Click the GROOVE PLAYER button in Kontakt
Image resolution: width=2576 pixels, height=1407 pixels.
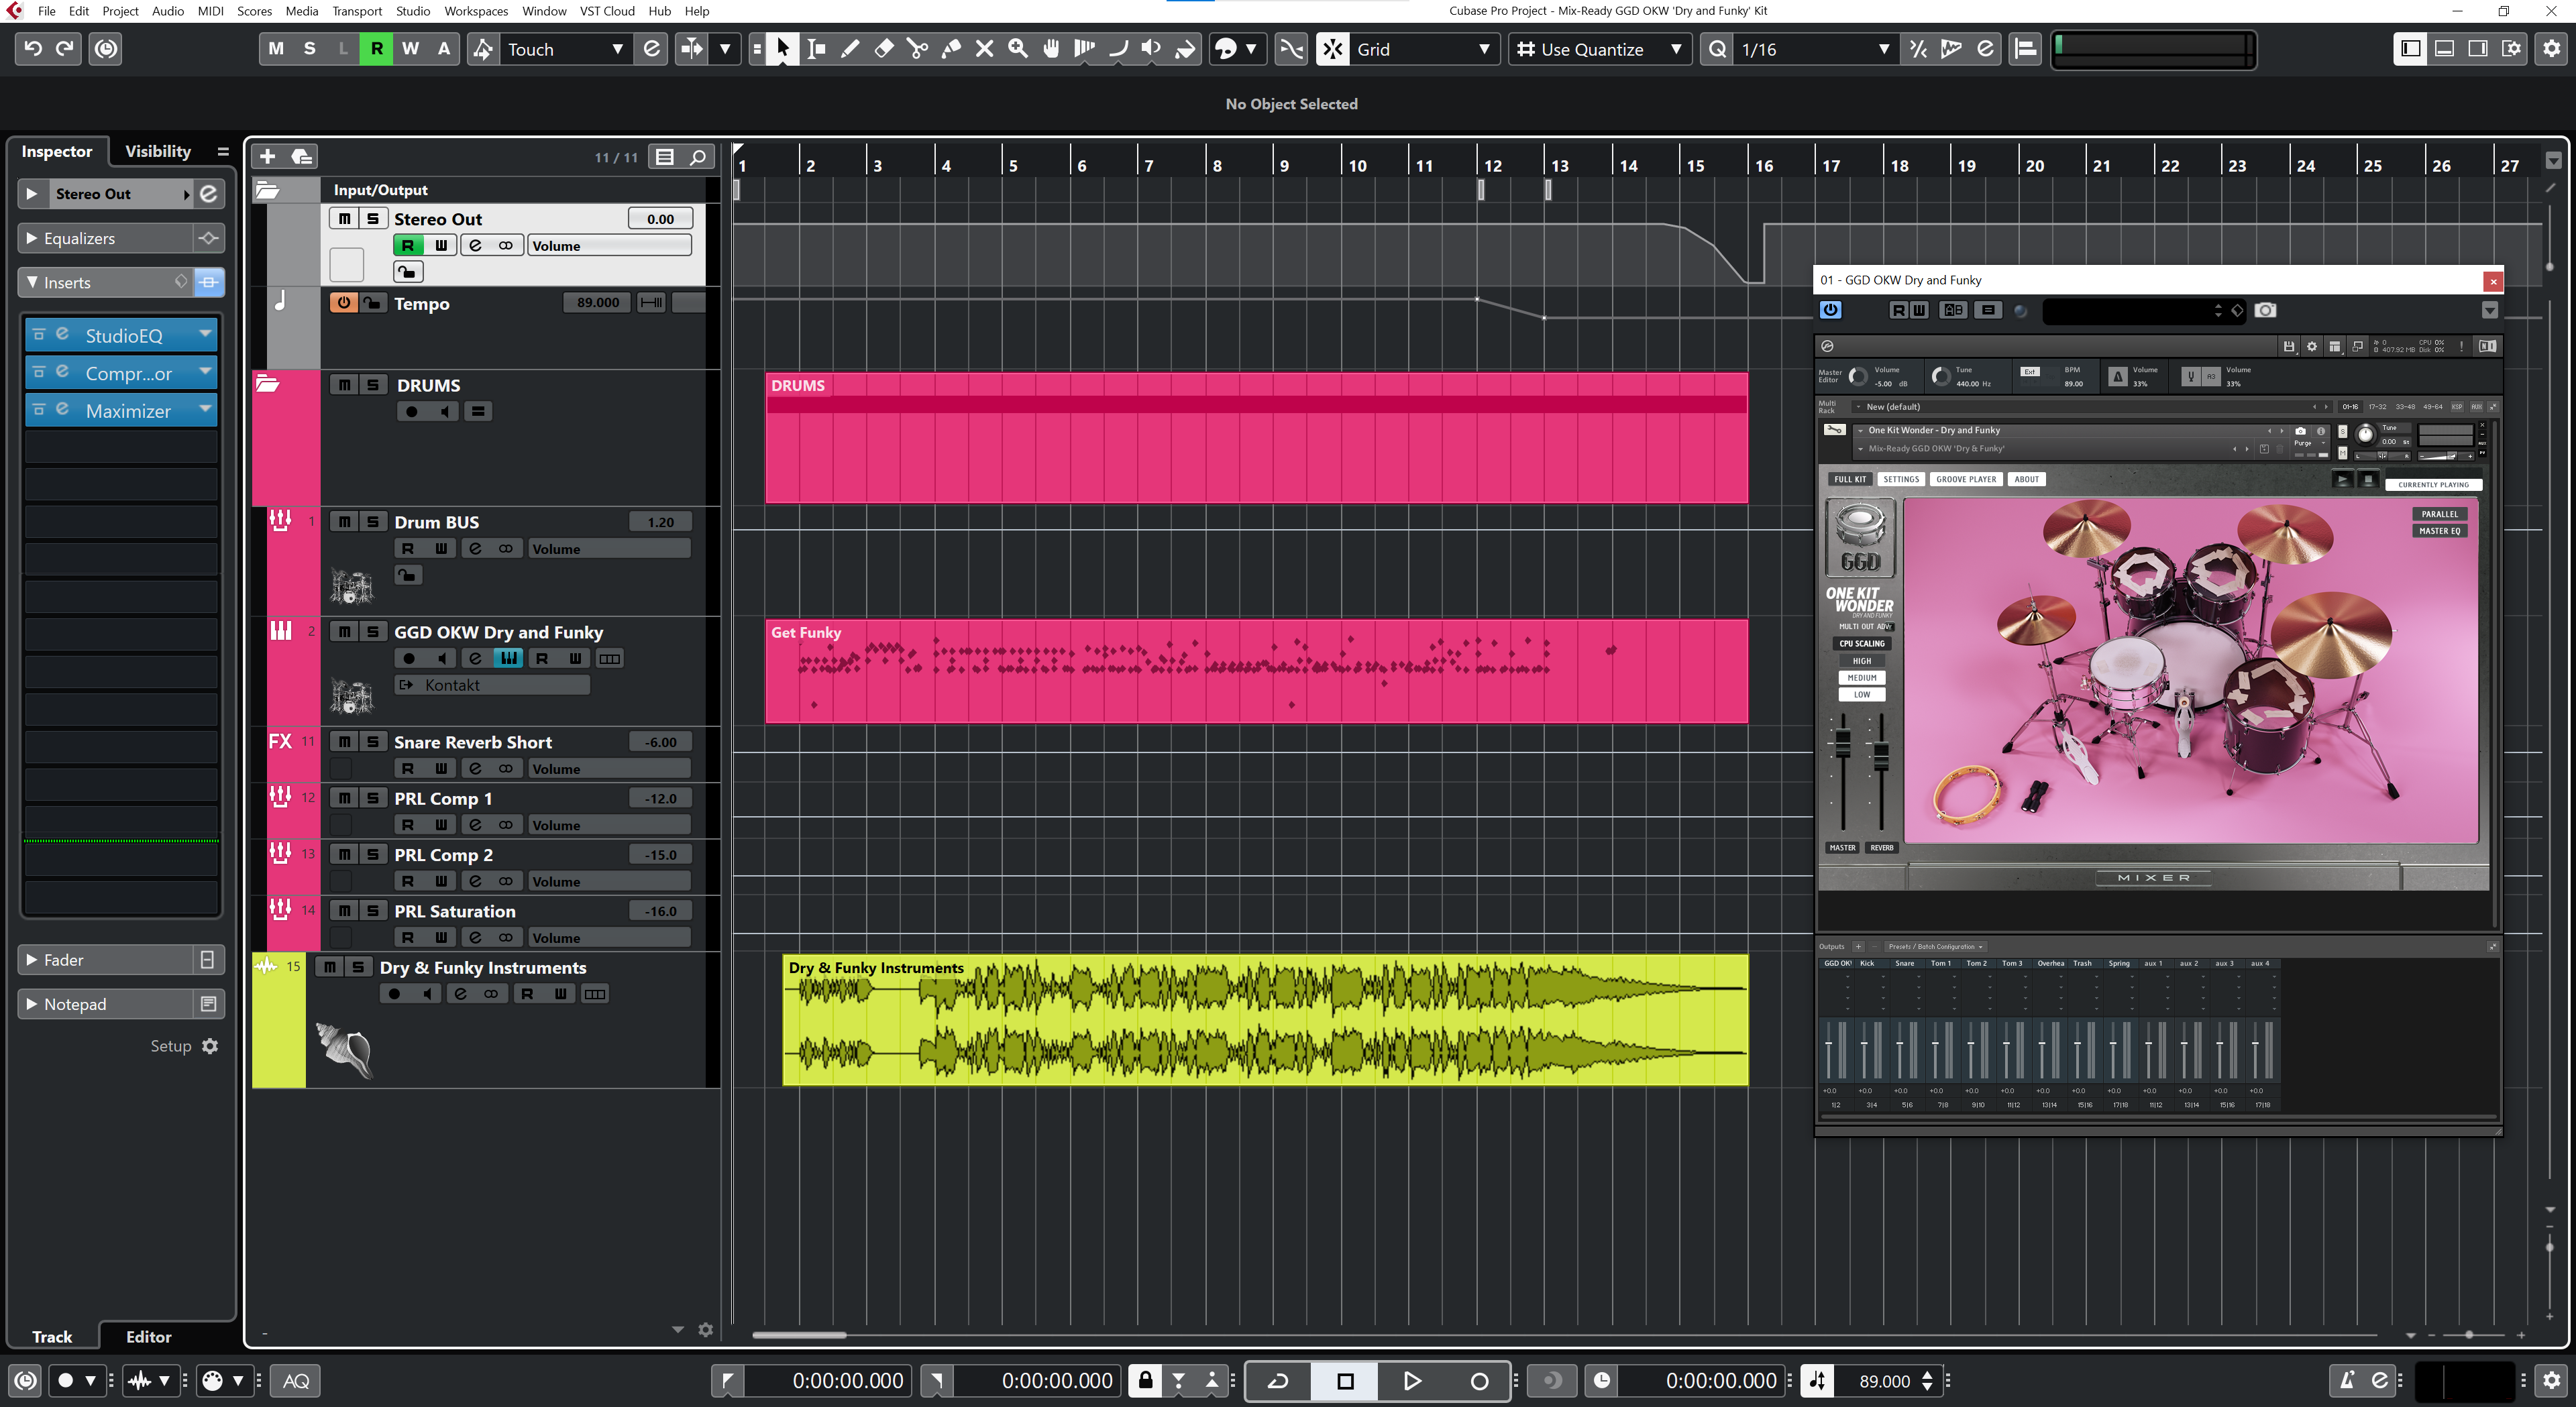[x=1965, y=479]
